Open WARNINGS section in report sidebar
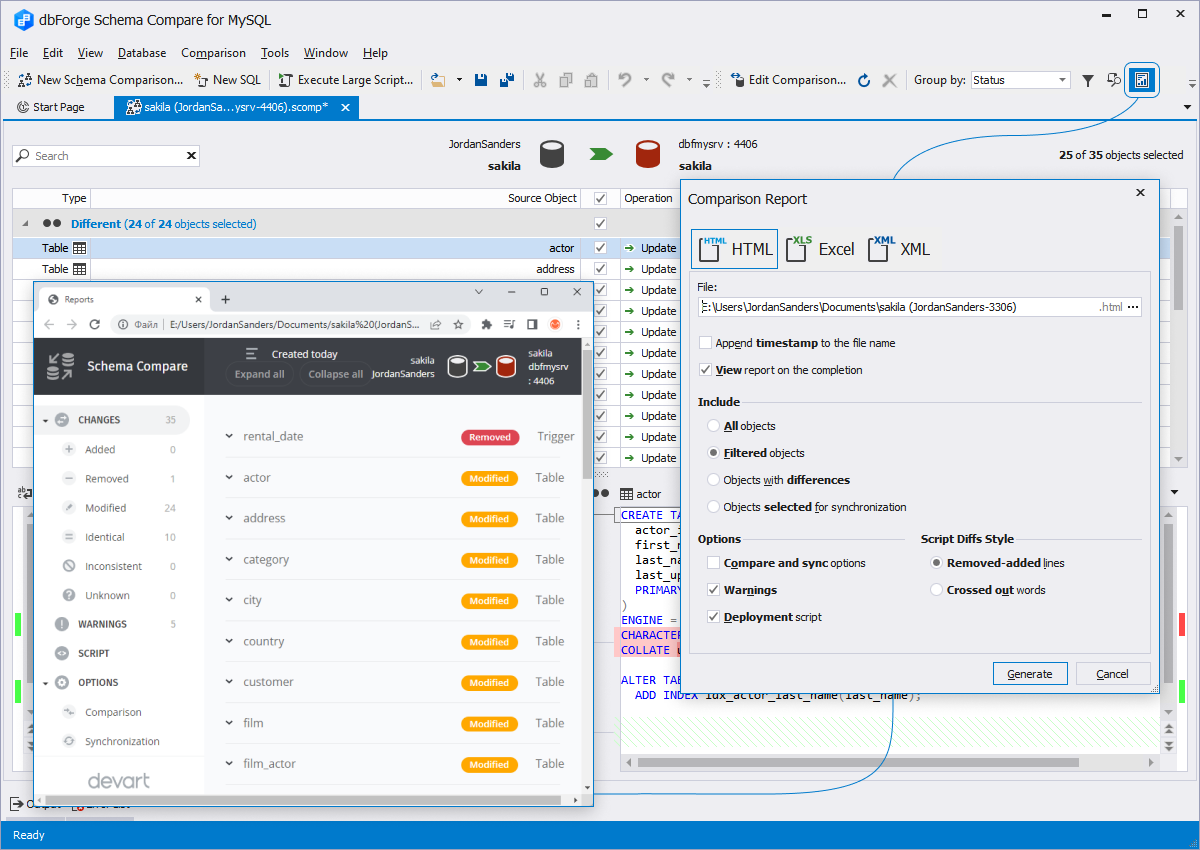 (102, 624)
